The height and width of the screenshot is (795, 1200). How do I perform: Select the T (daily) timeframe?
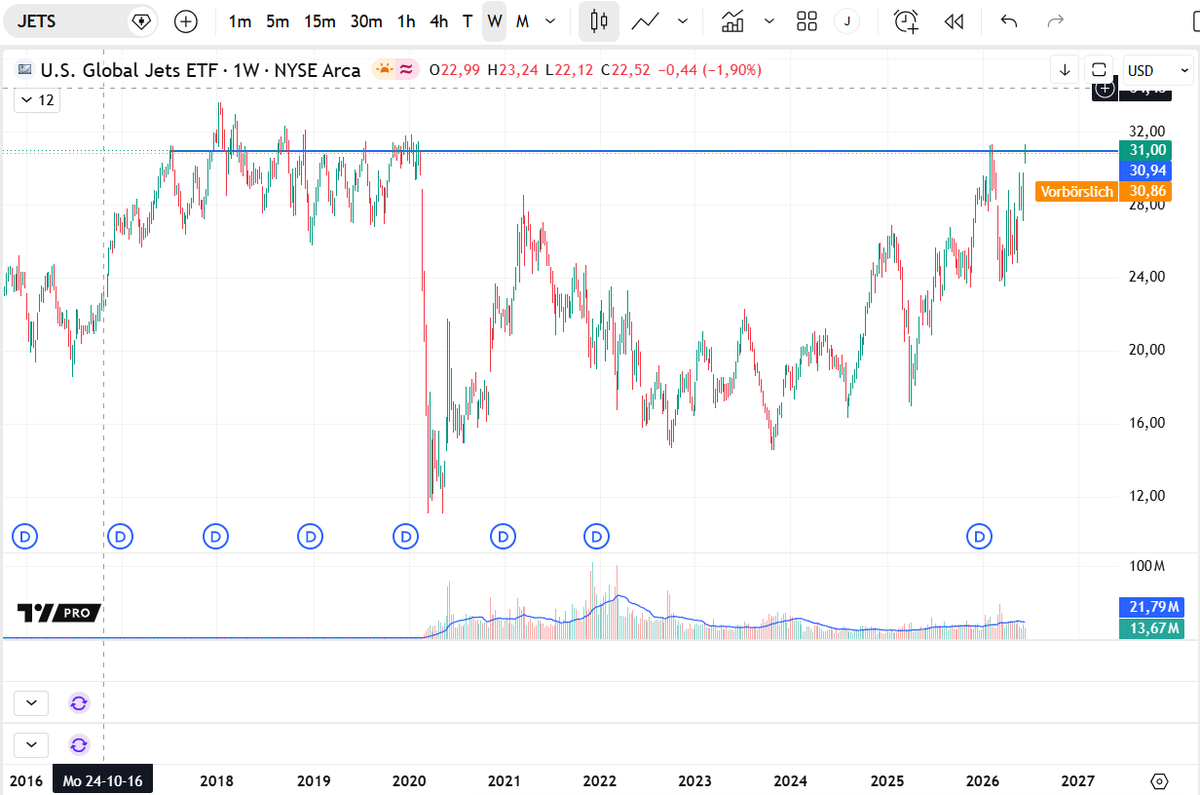click(x=466, y=21)
